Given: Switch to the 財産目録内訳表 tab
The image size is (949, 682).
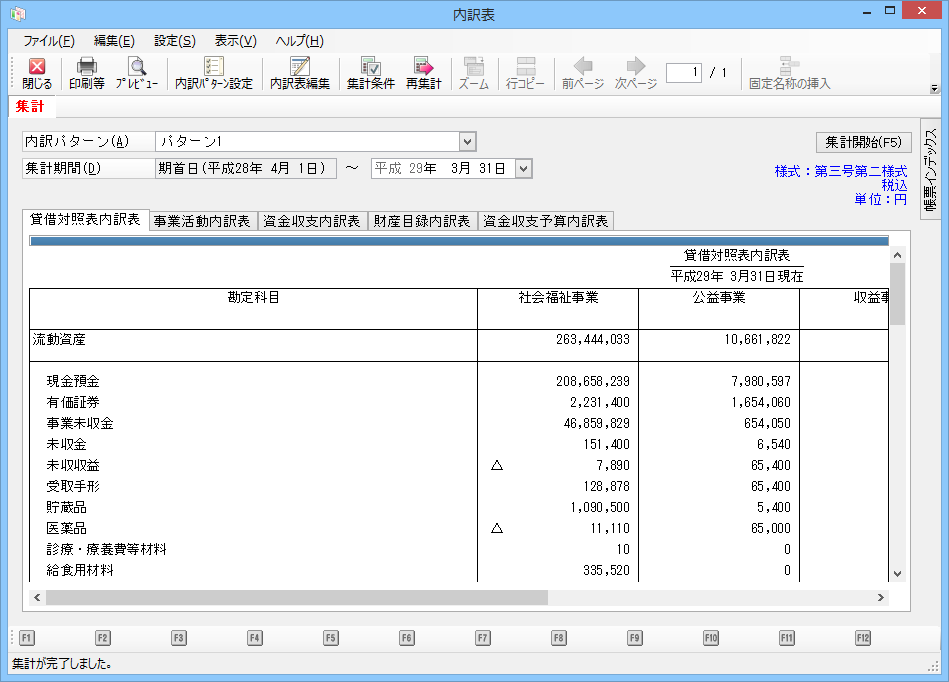Looking at the screenshot, I should tap(422, 221).
